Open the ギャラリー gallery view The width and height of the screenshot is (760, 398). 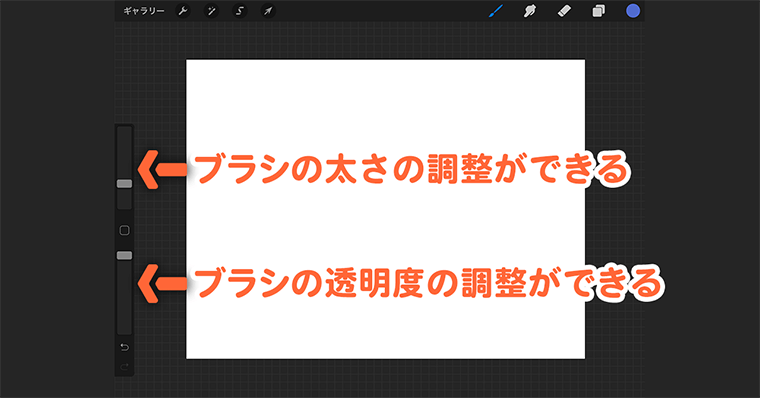pos(143,11)
